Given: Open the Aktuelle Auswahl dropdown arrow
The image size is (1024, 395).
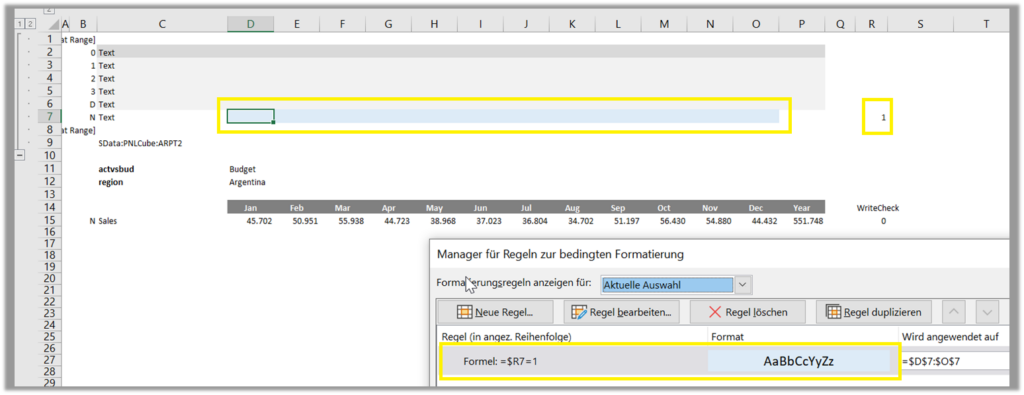Looking at the screenshot, I should pyautogui.click(x=743, y=285).
